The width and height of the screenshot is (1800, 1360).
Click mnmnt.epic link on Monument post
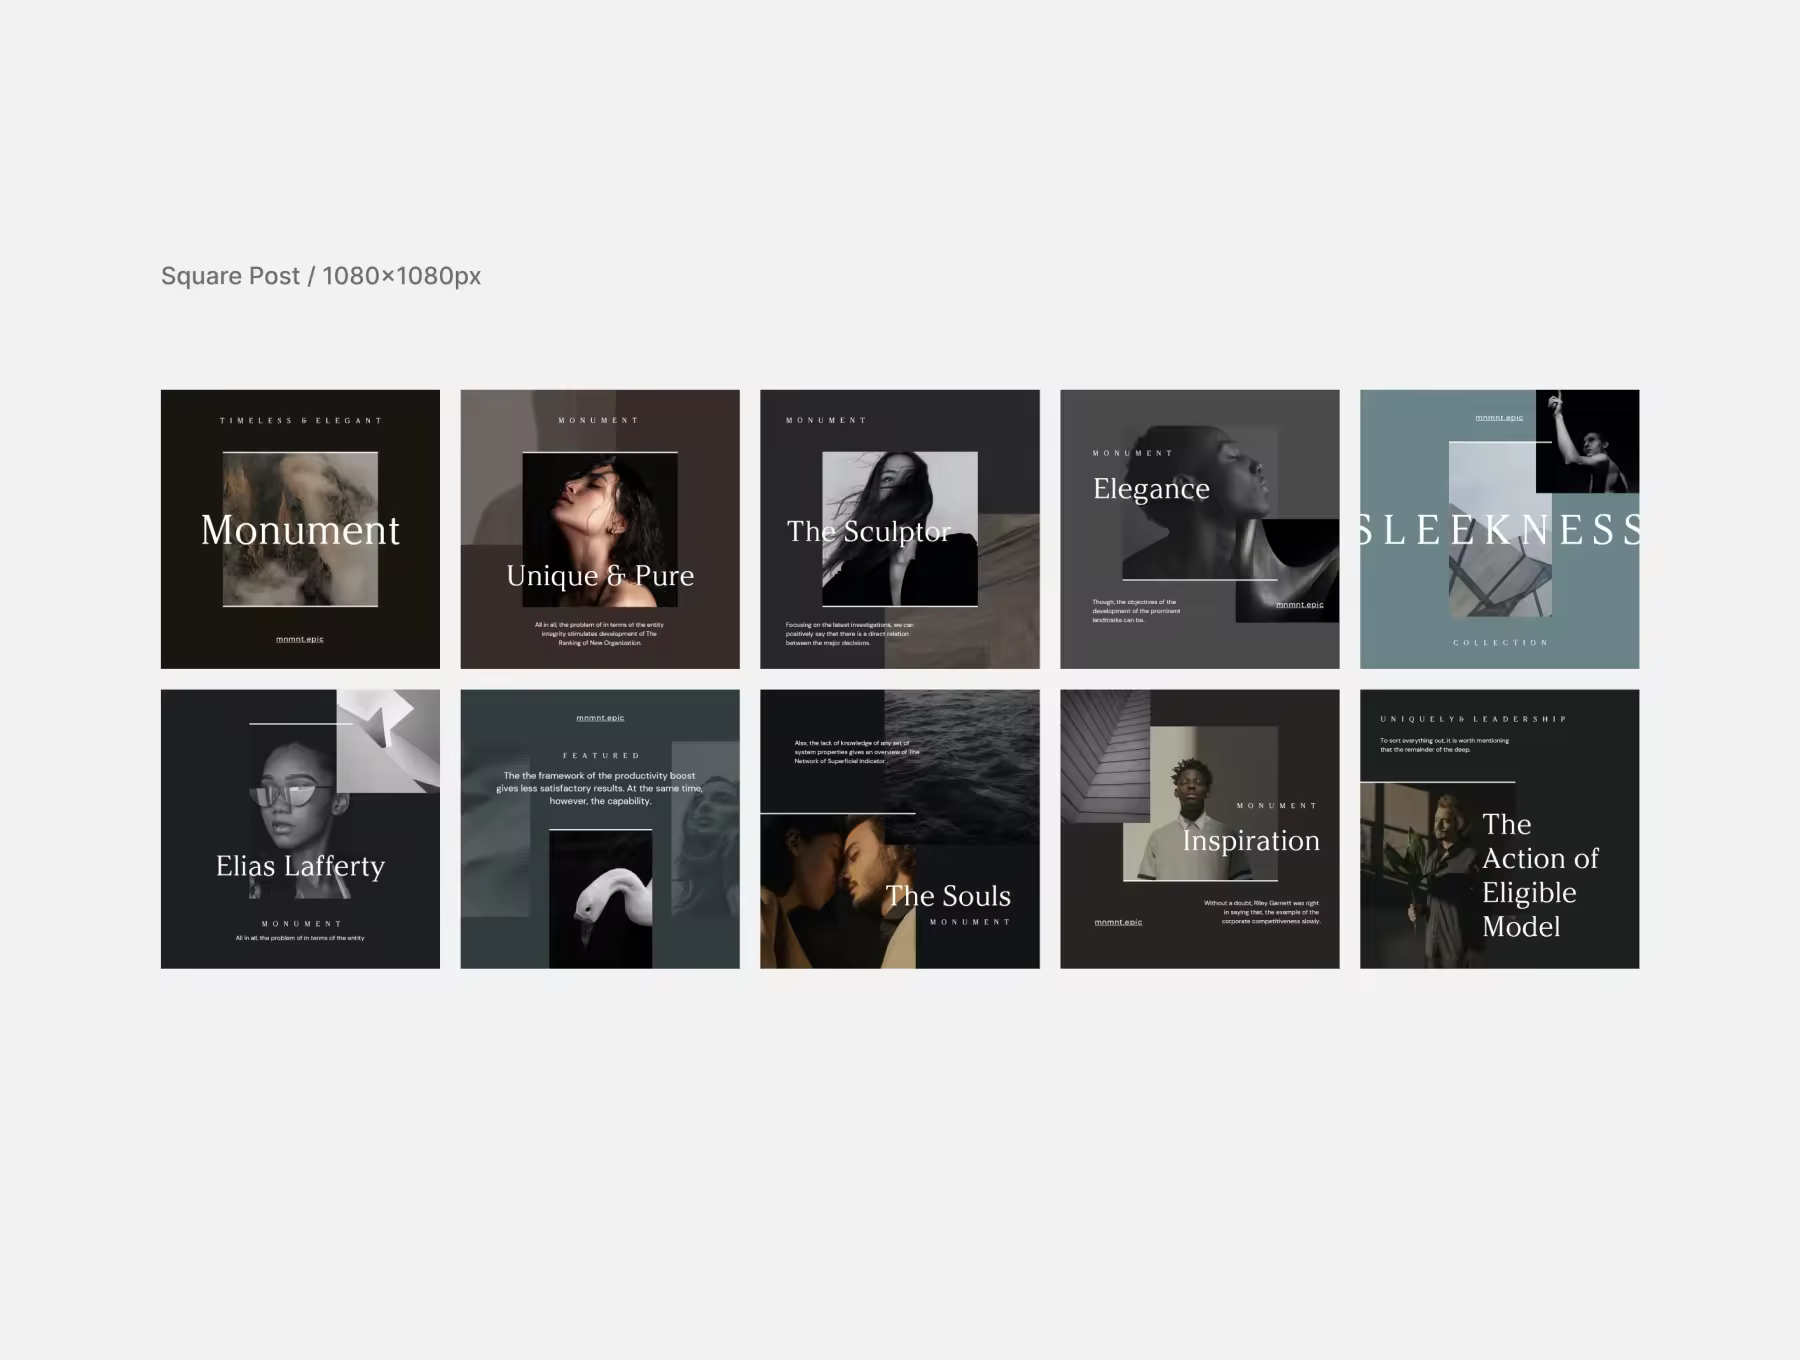(x=300, y=639)
